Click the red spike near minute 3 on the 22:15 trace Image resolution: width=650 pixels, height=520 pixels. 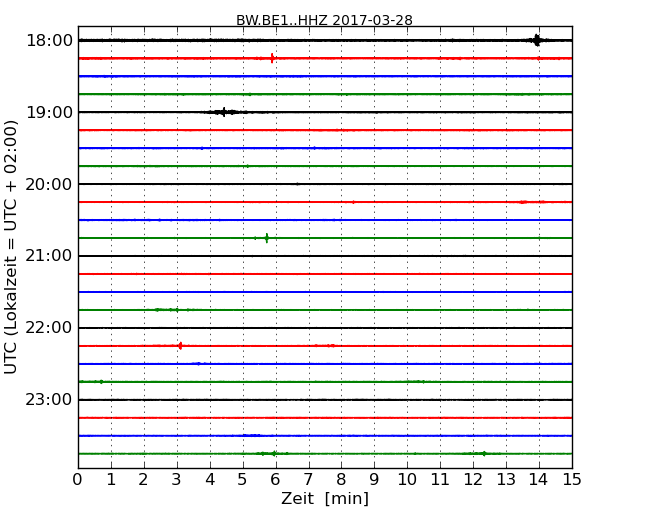tap(180, 345)
